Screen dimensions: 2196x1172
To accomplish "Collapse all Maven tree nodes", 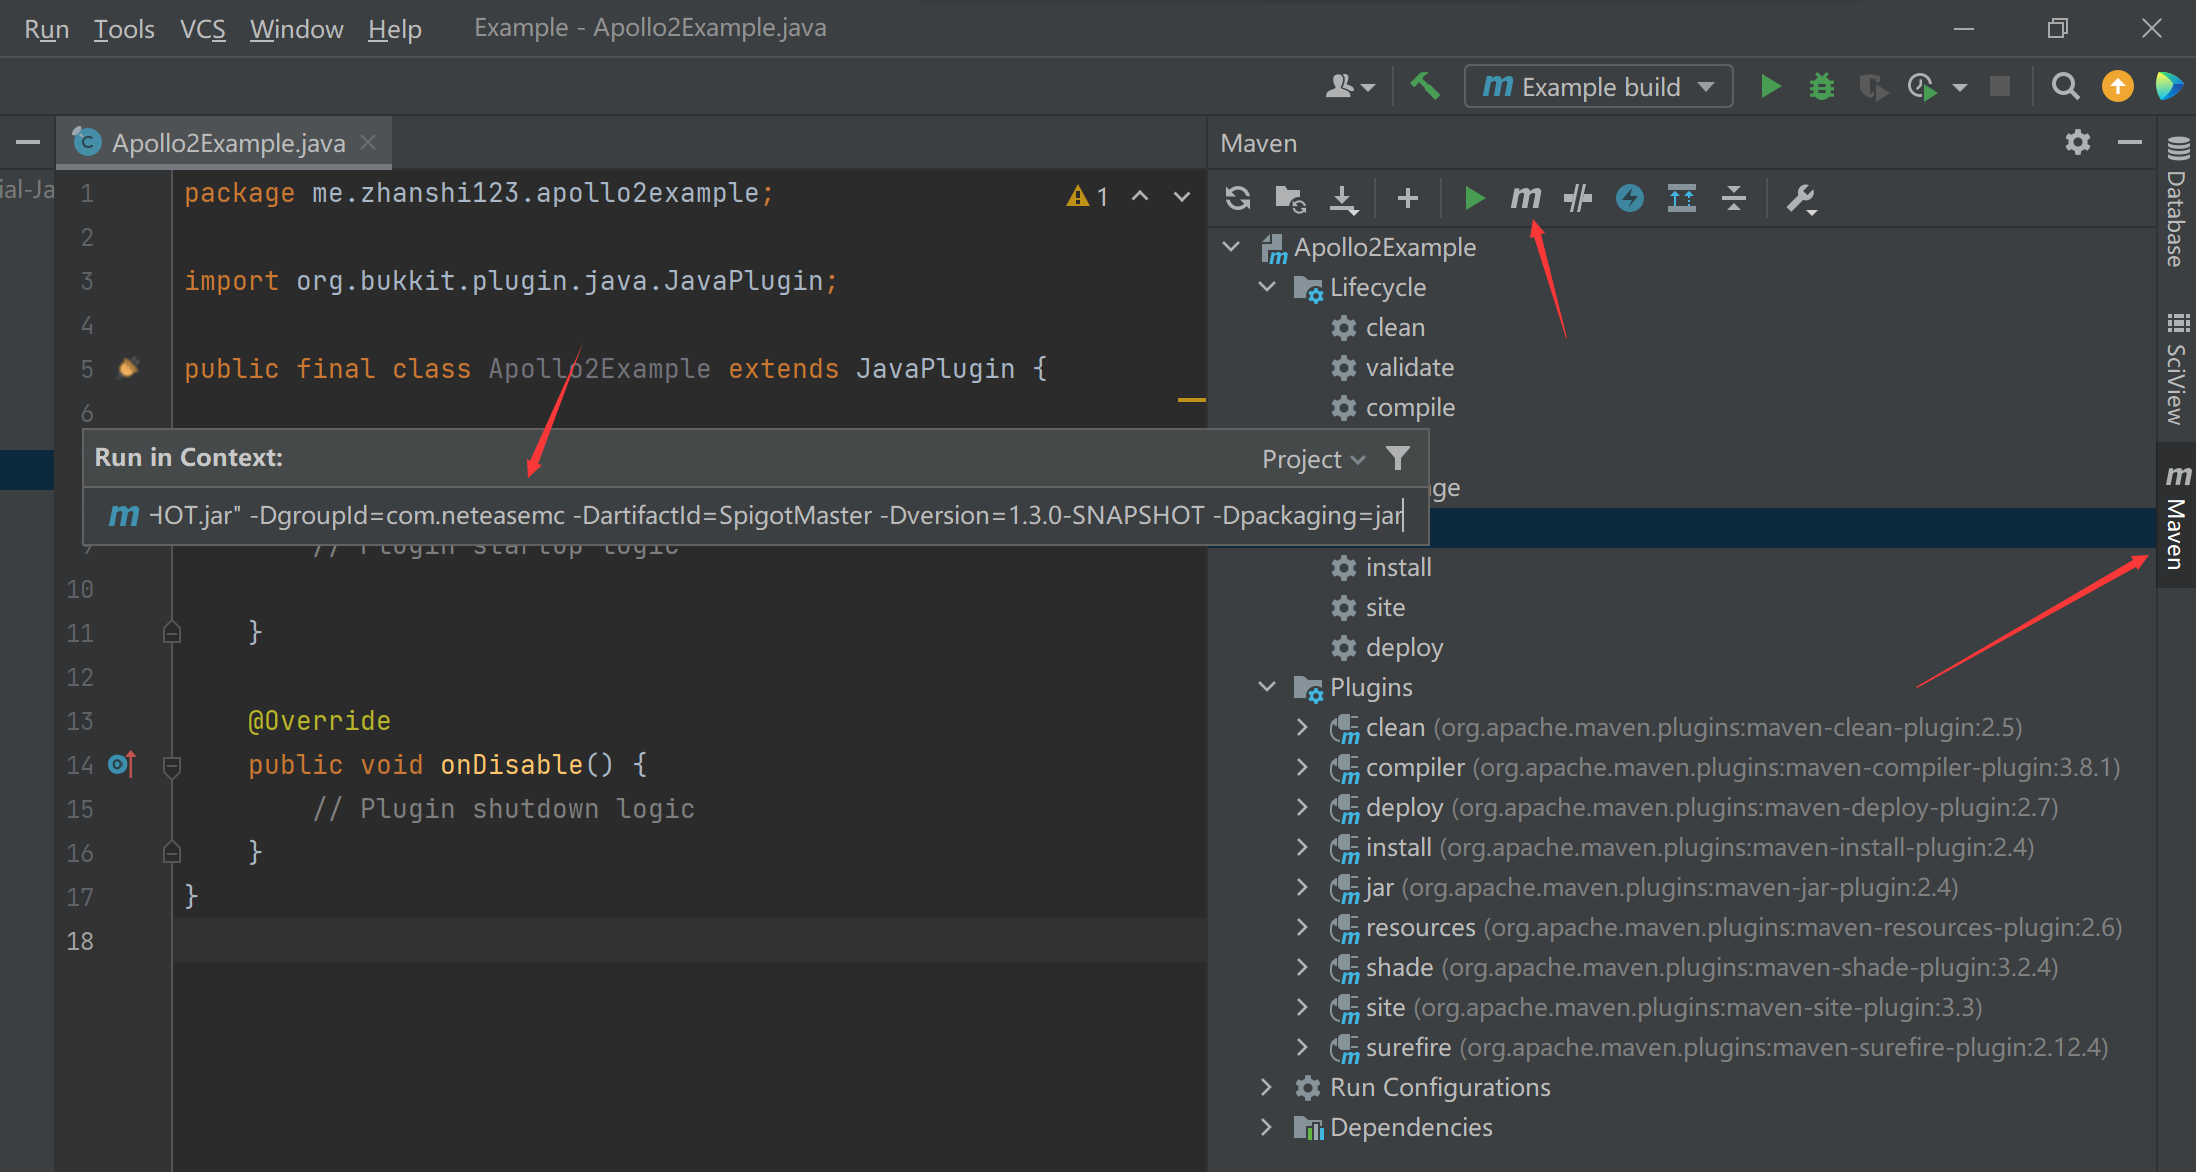I will 1734,198.
